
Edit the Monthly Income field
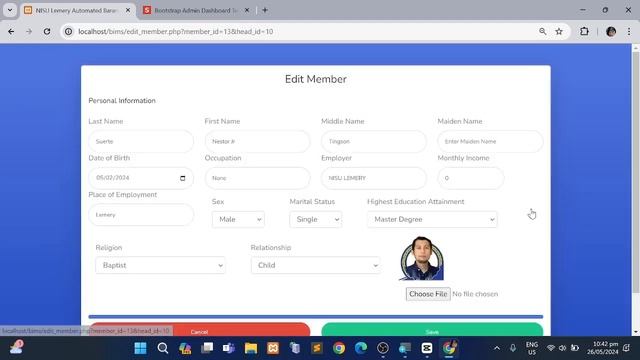(471, 178)
